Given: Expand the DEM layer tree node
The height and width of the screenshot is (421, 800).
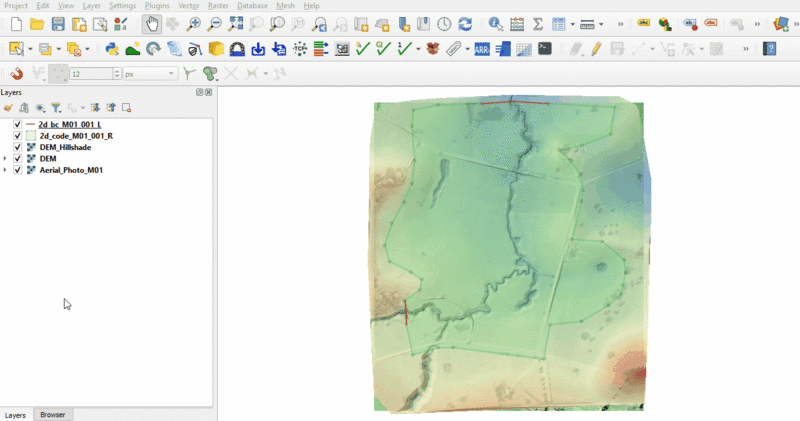Looking at the screenshot, I should (7, 159).
